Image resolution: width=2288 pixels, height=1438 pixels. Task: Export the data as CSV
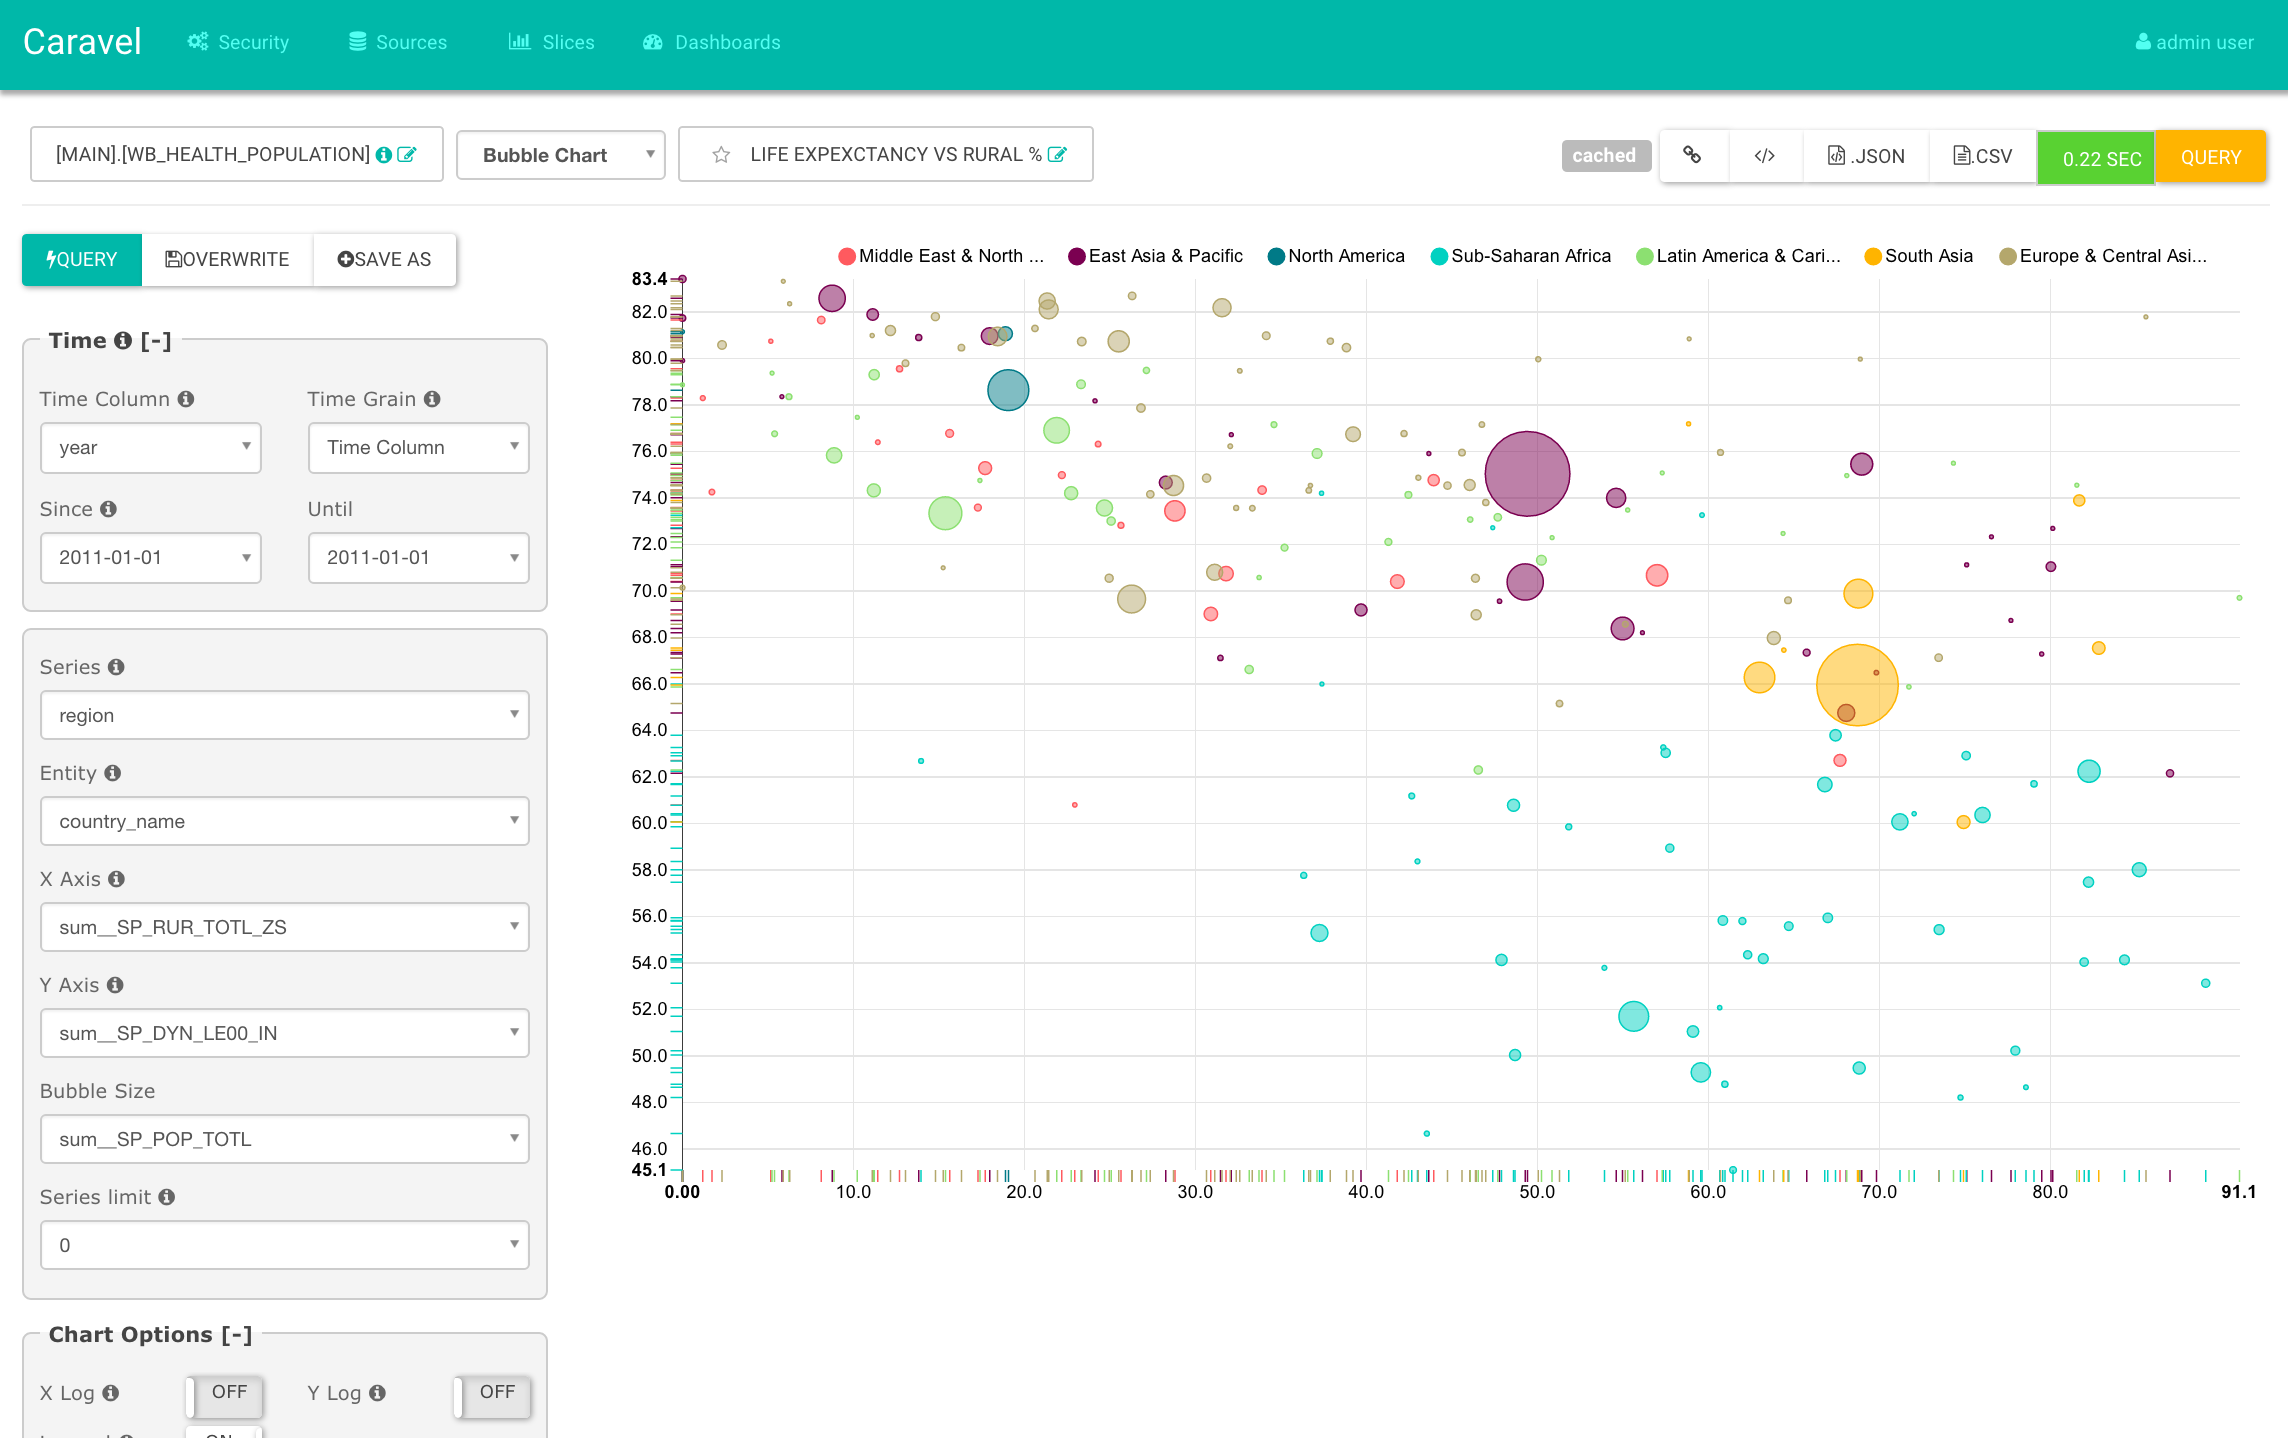tap(1982, 156)
